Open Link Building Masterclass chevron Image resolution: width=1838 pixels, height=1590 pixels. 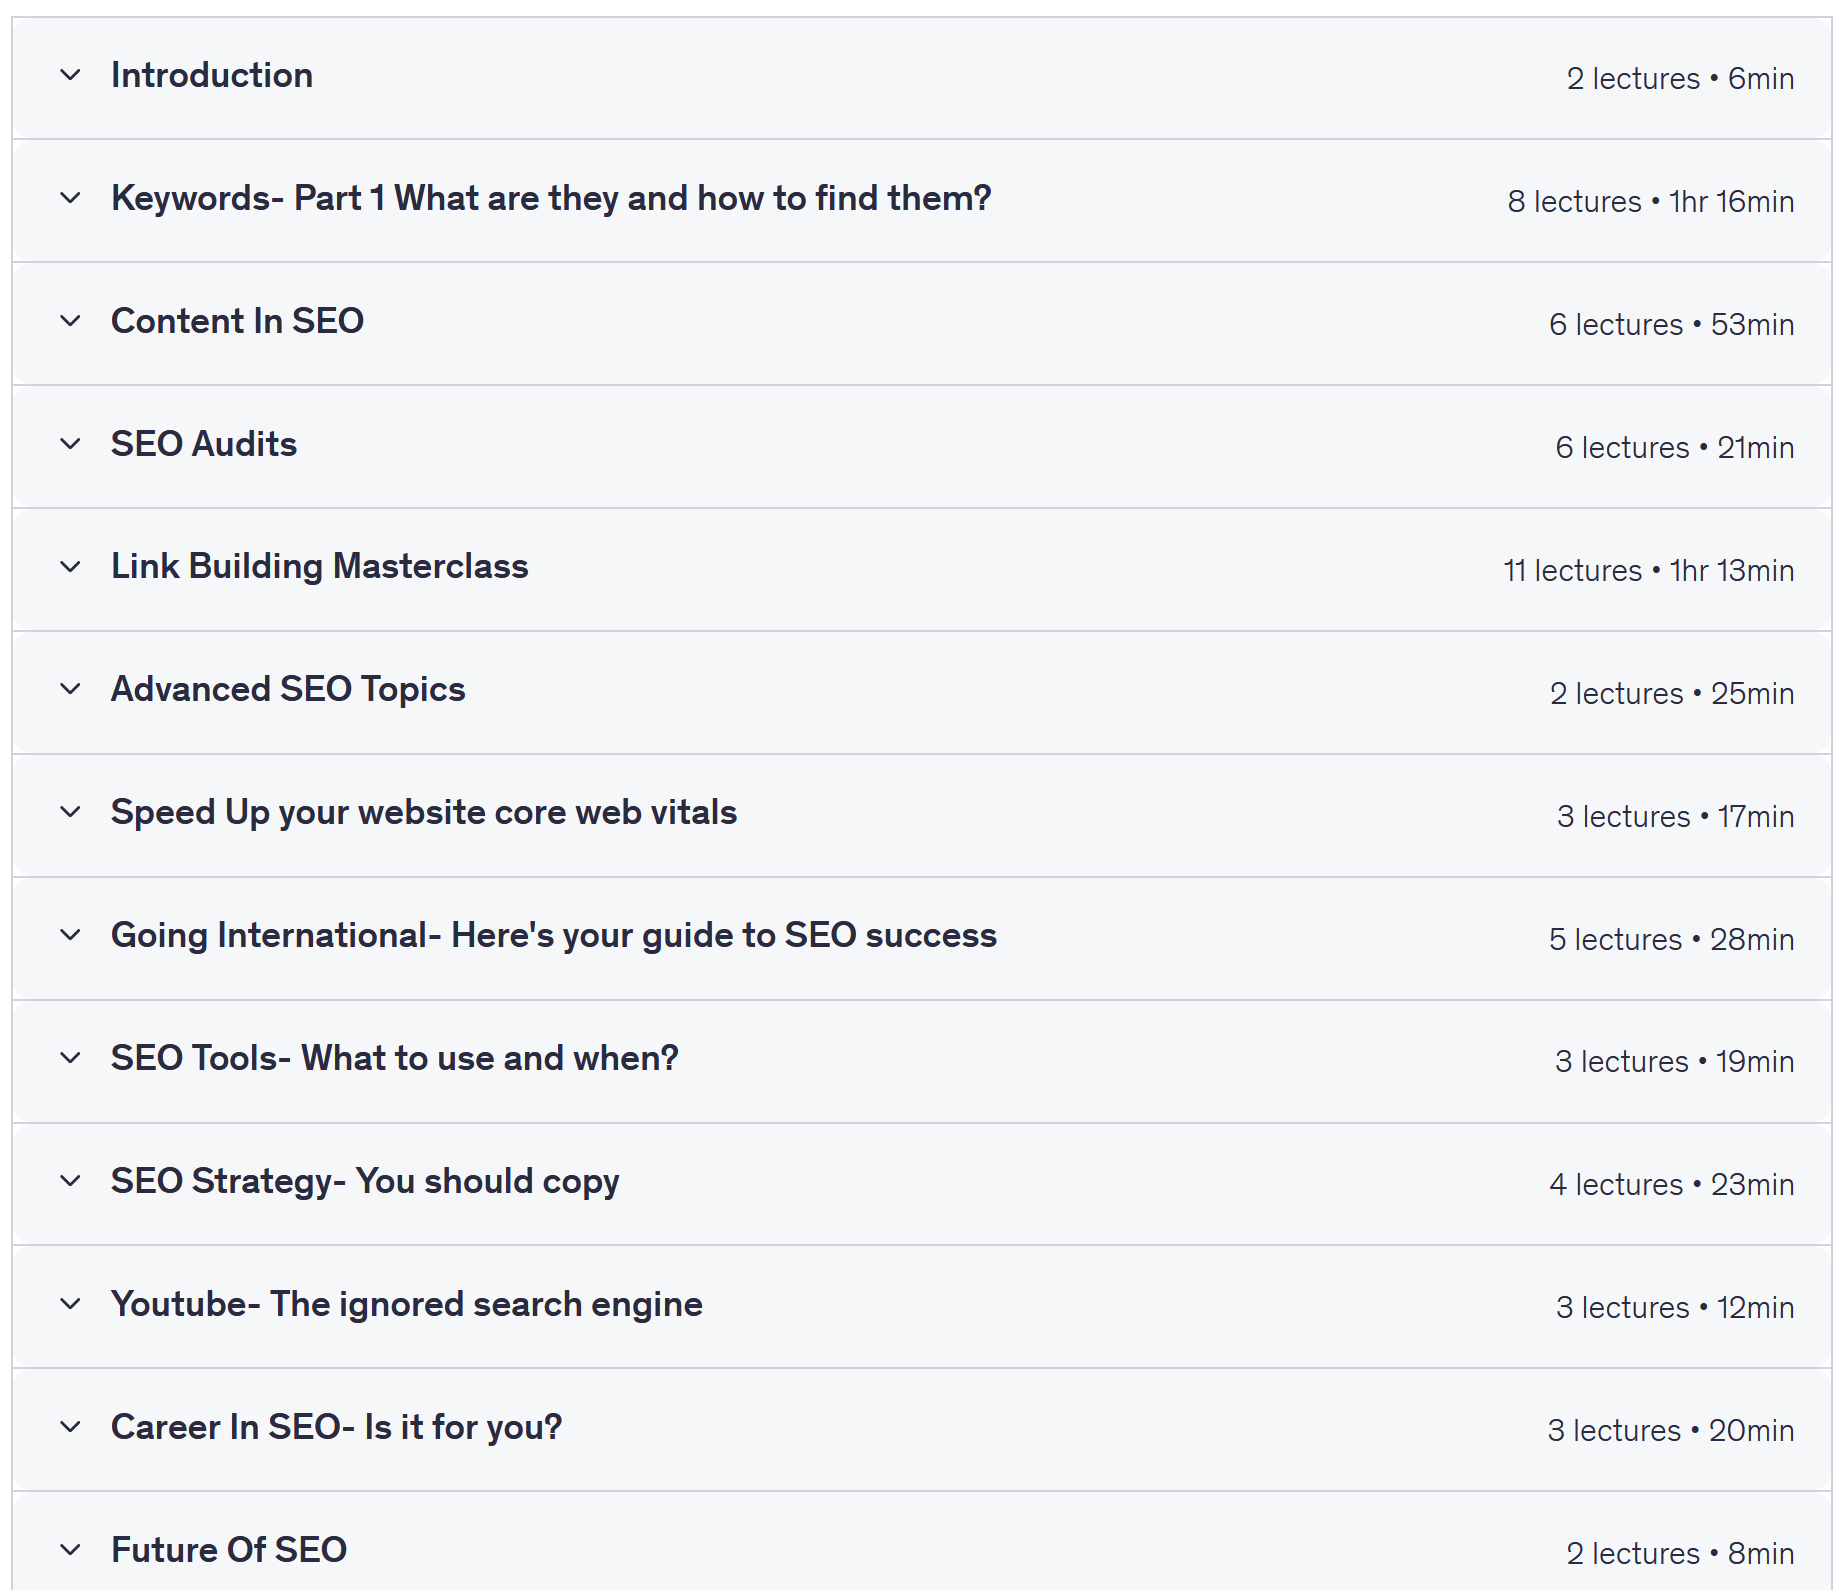(x=70, y=567)
